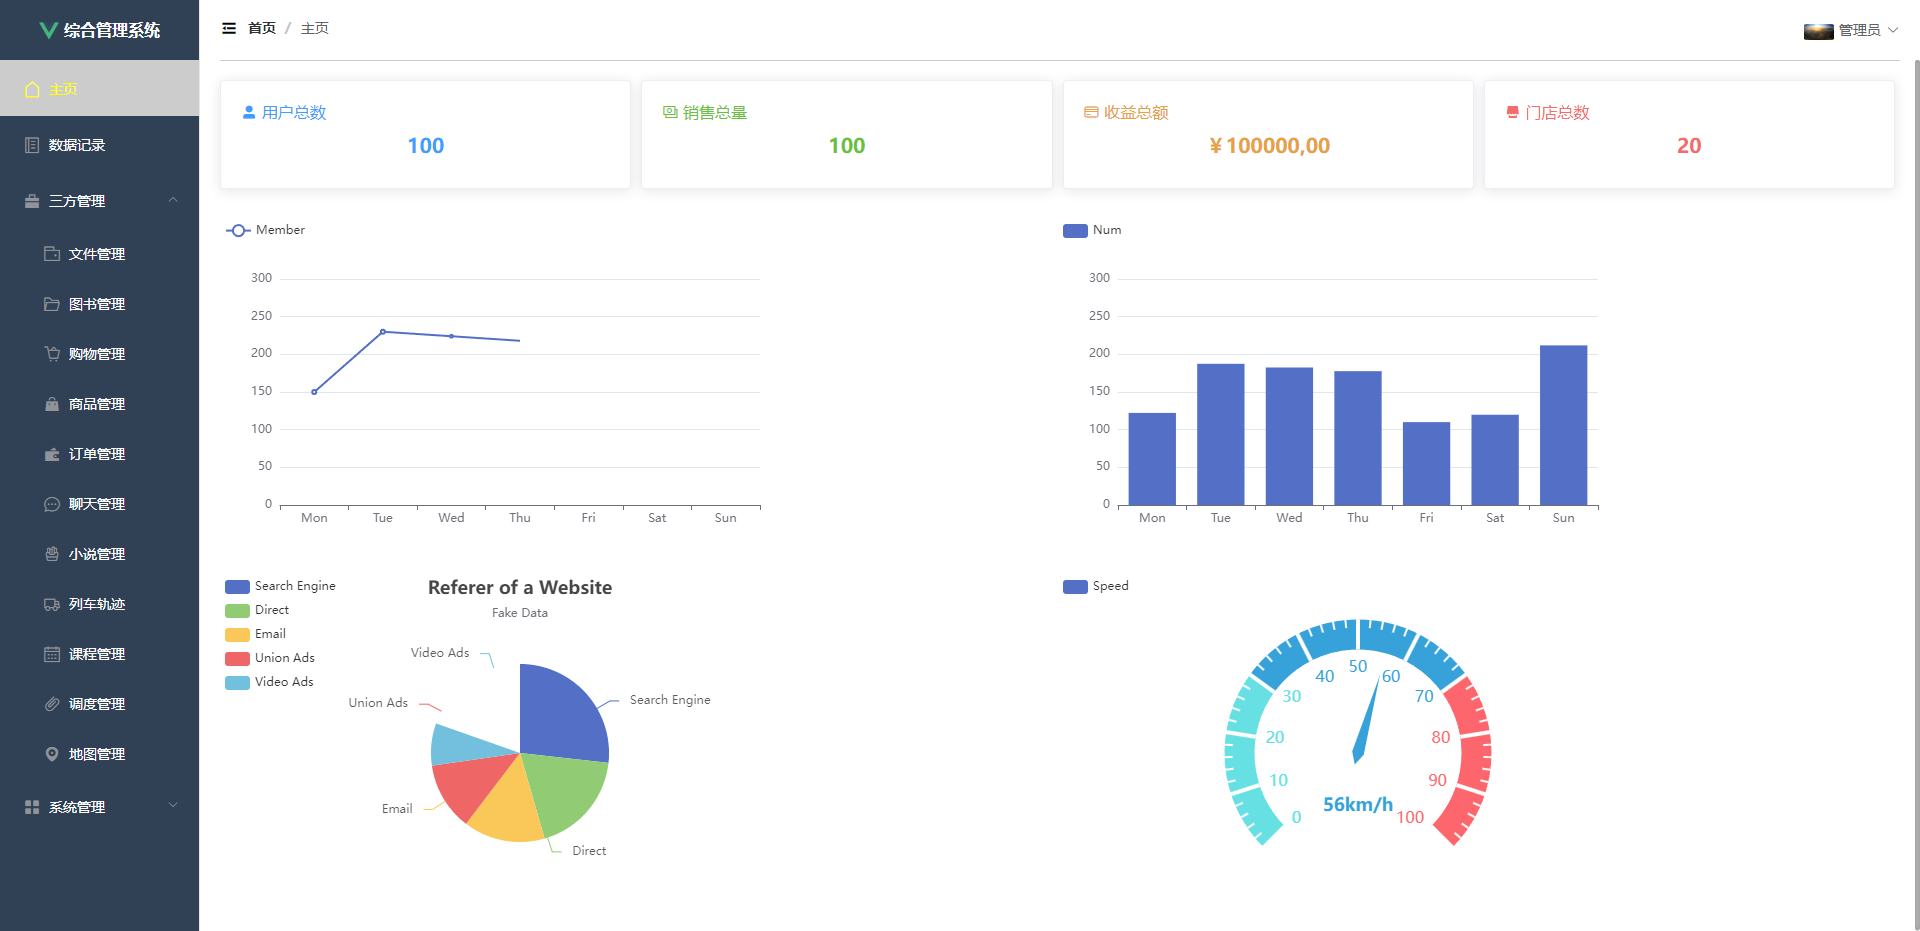Image resolution: width=1920 pixels, height=931 pixels.
Task: Click the 主页 breadcrumb item
Action: pos(315,28)
